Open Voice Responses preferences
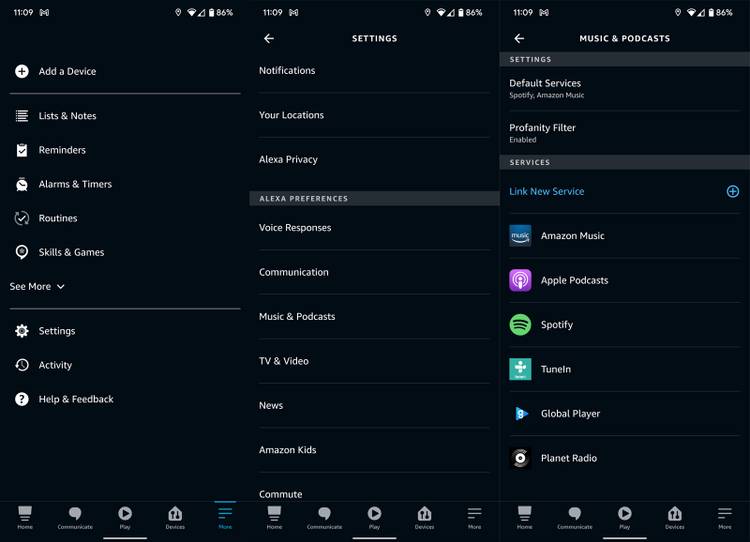 coord(375,228)
